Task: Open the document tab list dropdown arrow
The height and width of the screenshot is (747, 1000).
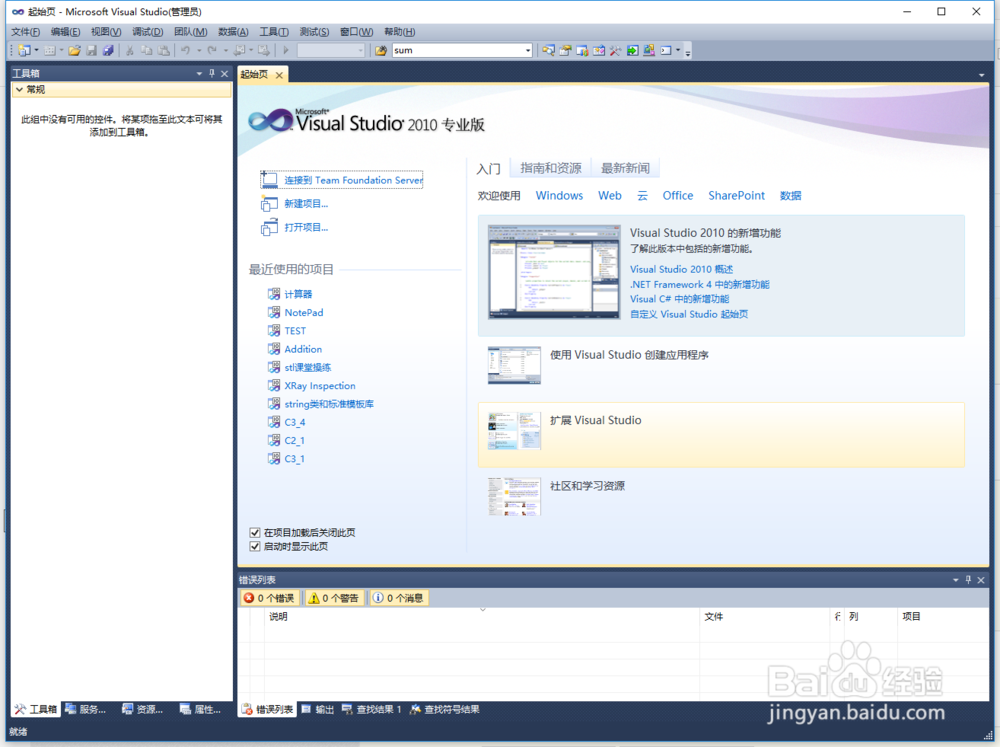Action: tap(982, 75)
